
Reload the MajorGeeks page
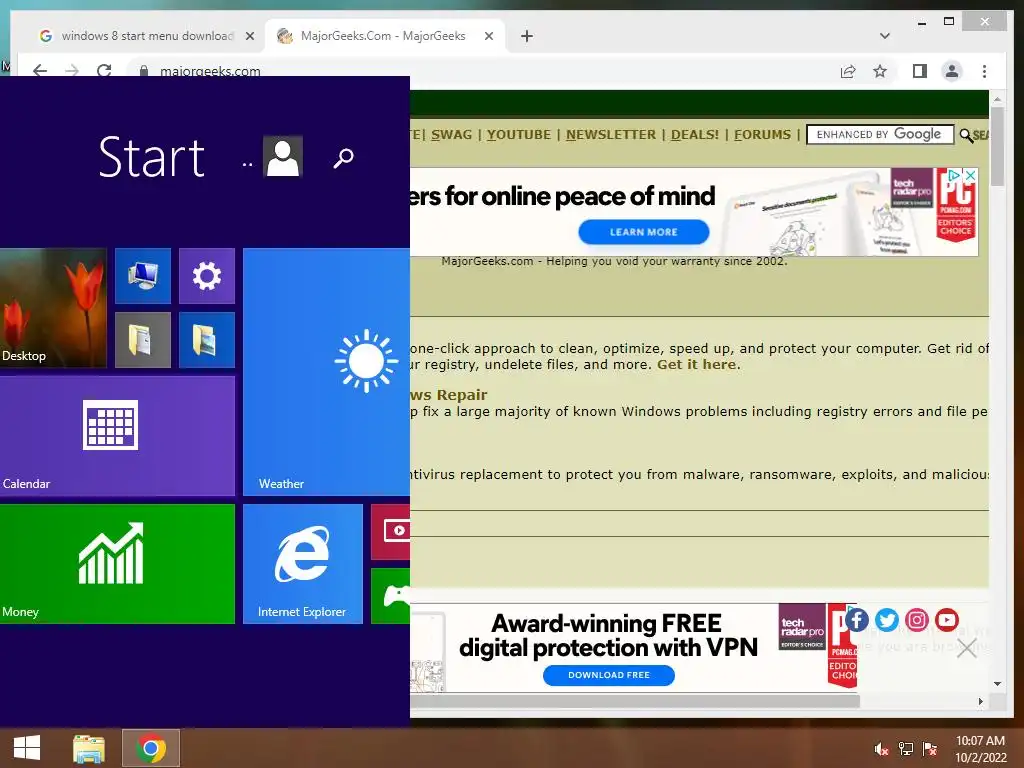click(x=104, y=71)
